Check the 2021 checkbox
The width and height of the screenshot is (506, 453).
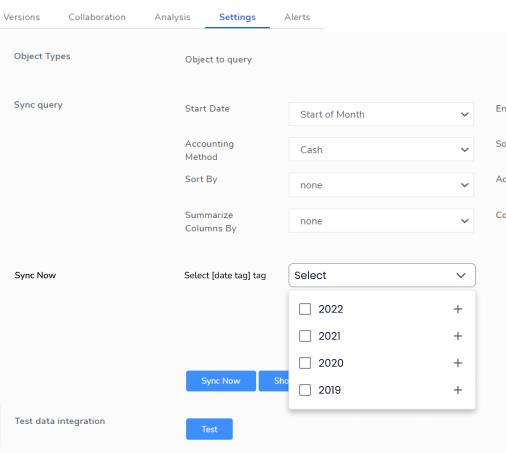[305, 336]
